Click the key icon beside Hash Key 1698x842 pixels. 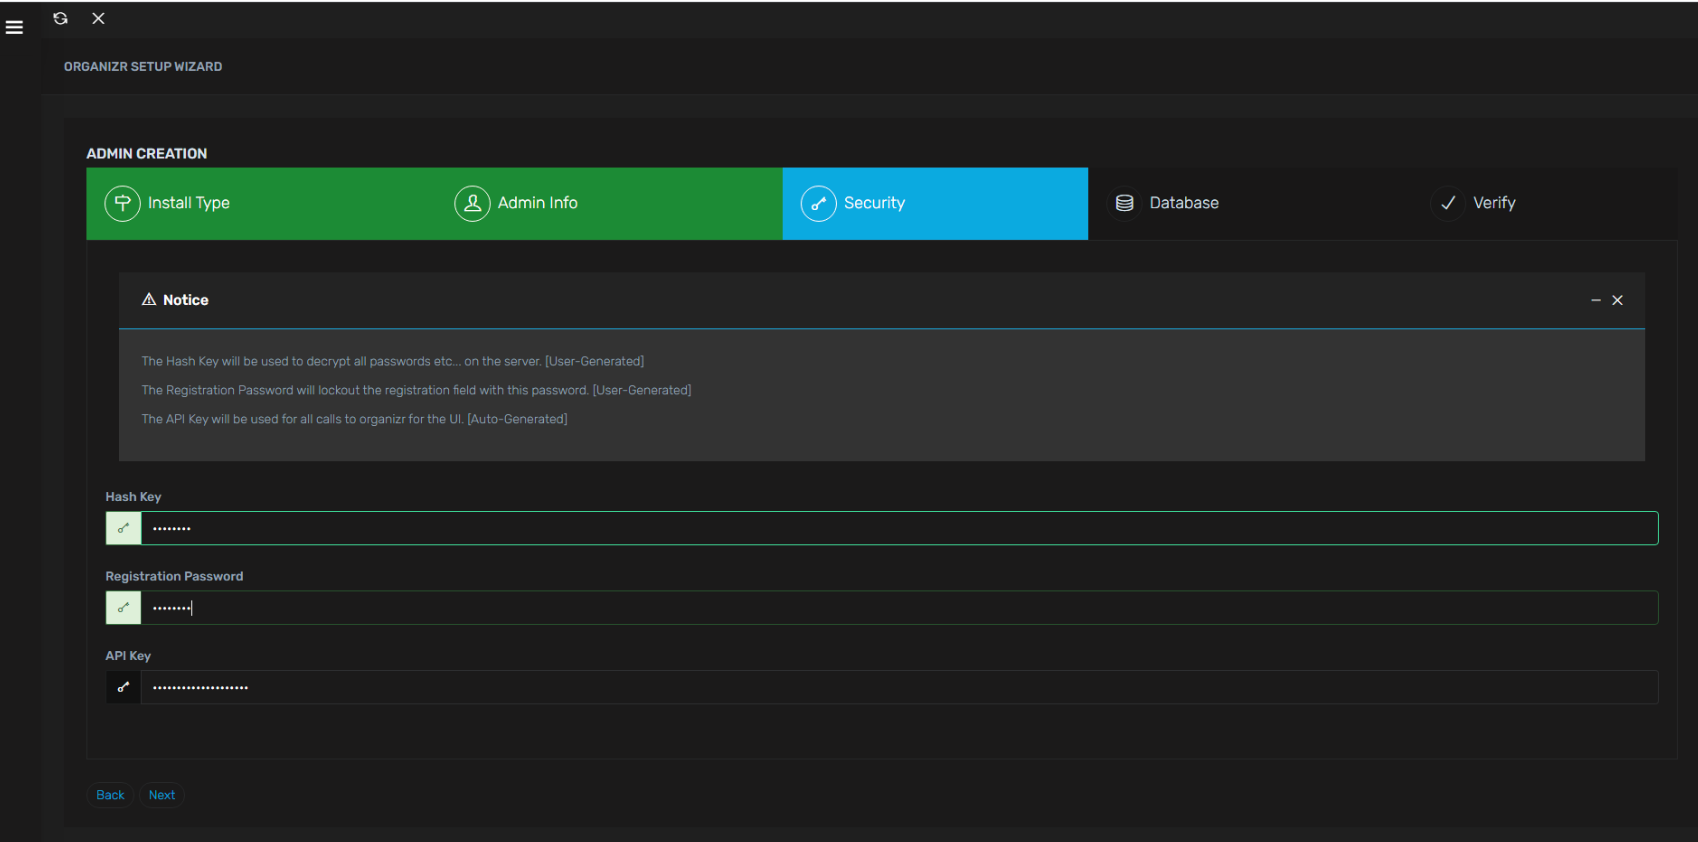[123, 528]
